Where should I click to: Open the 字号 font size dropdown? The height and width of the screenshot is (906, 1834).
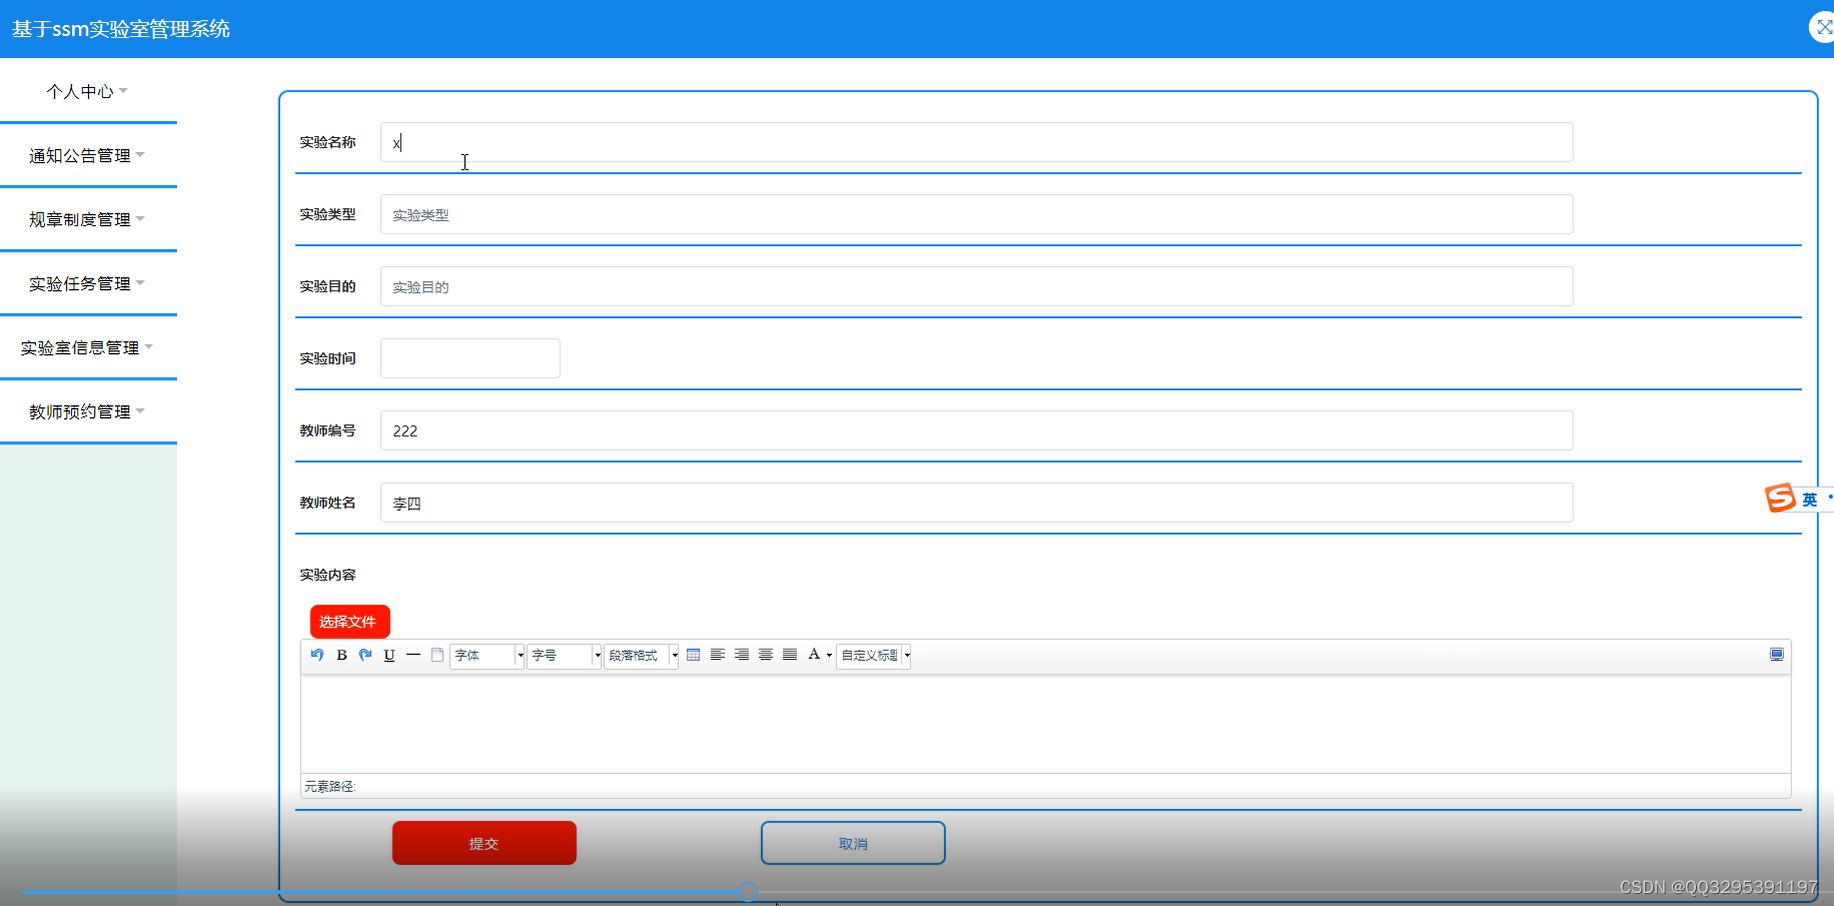[564, 655]
